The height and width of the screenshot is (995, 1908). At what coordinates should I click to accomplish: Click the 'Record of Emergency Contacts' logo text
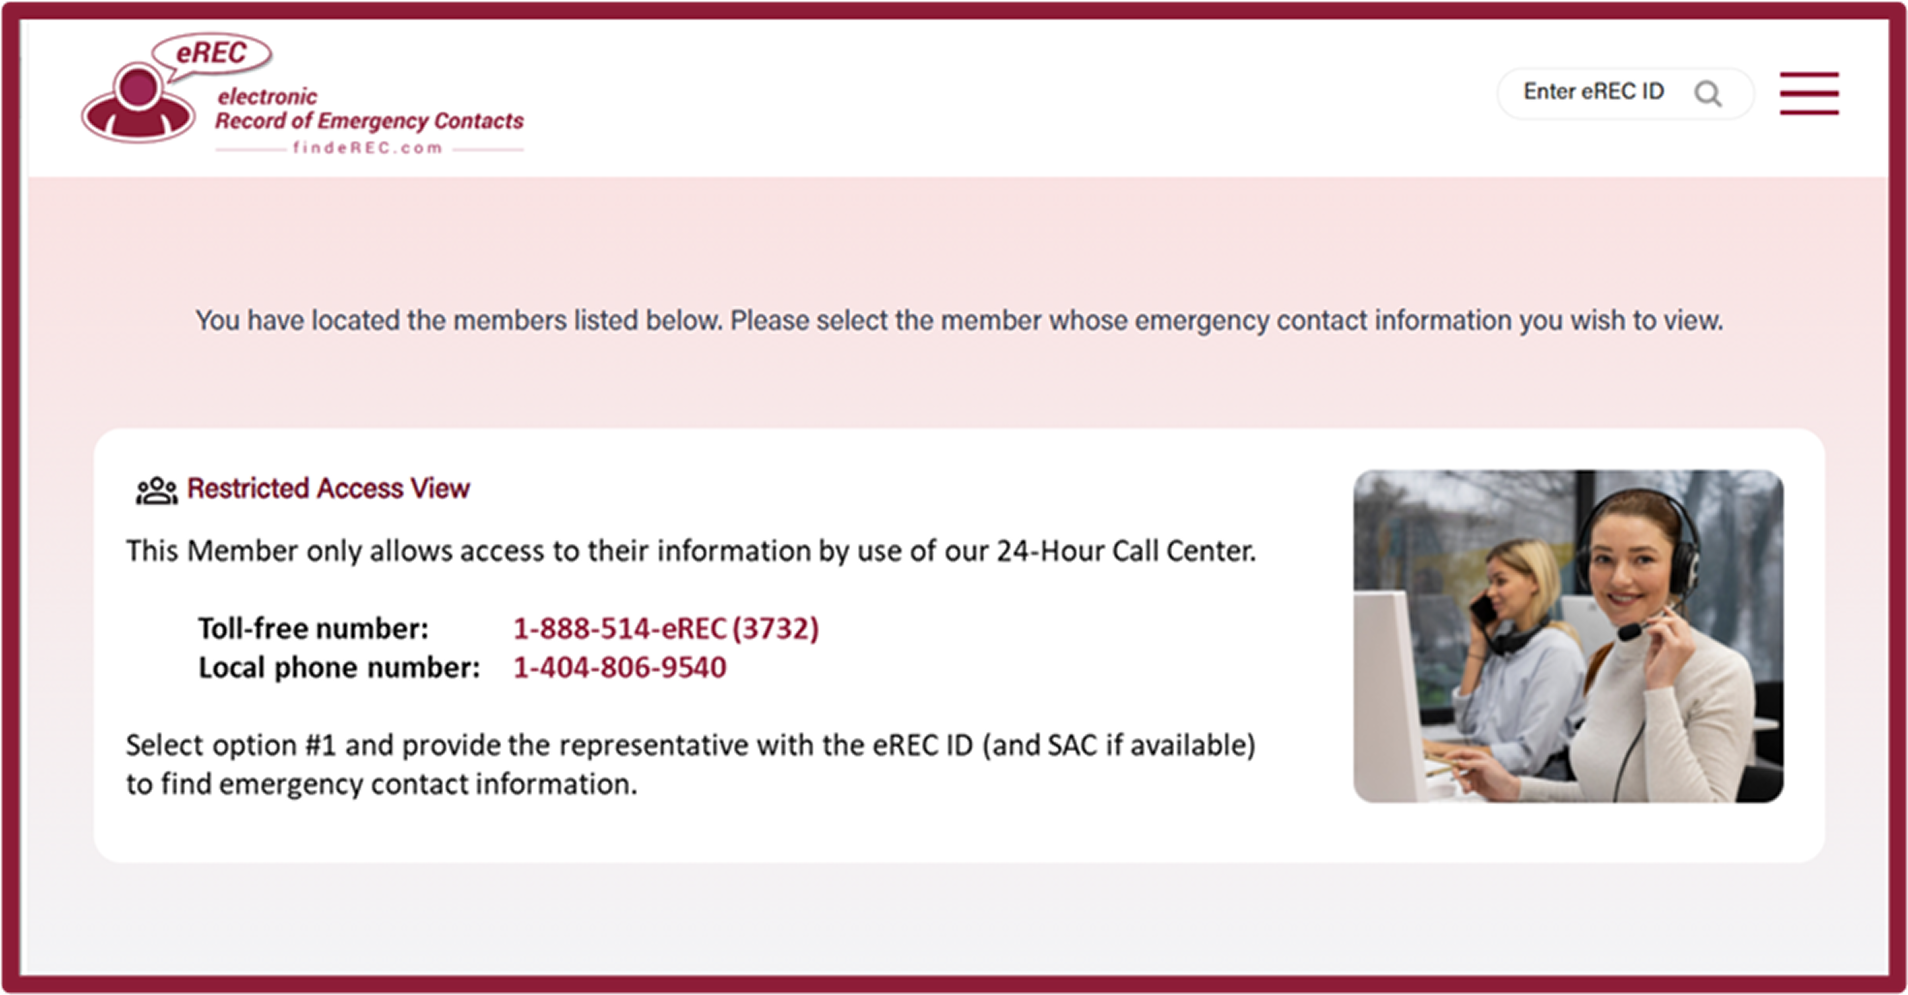[x=369, y=121]
